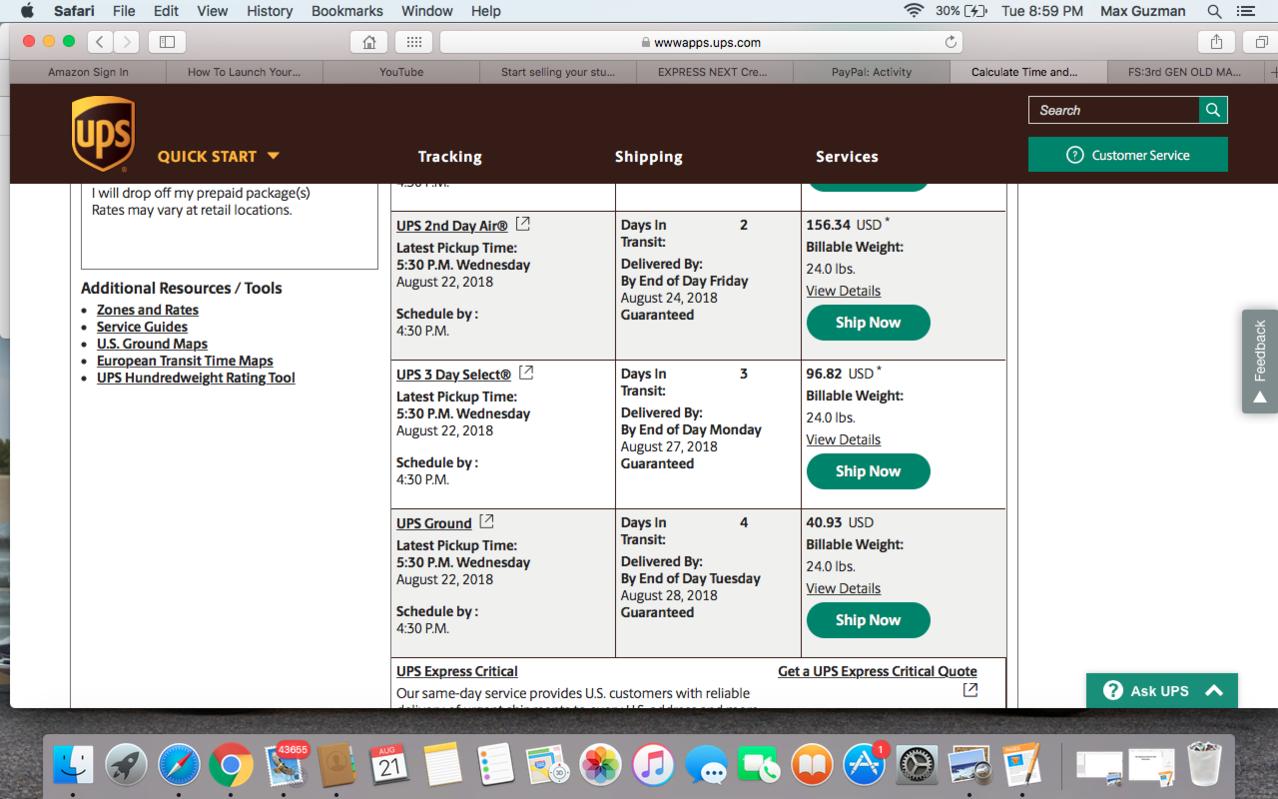The height and width of the screenshot is (799, 1278).
Task: Open the Zones and Rates link
Action: [147, 310]
